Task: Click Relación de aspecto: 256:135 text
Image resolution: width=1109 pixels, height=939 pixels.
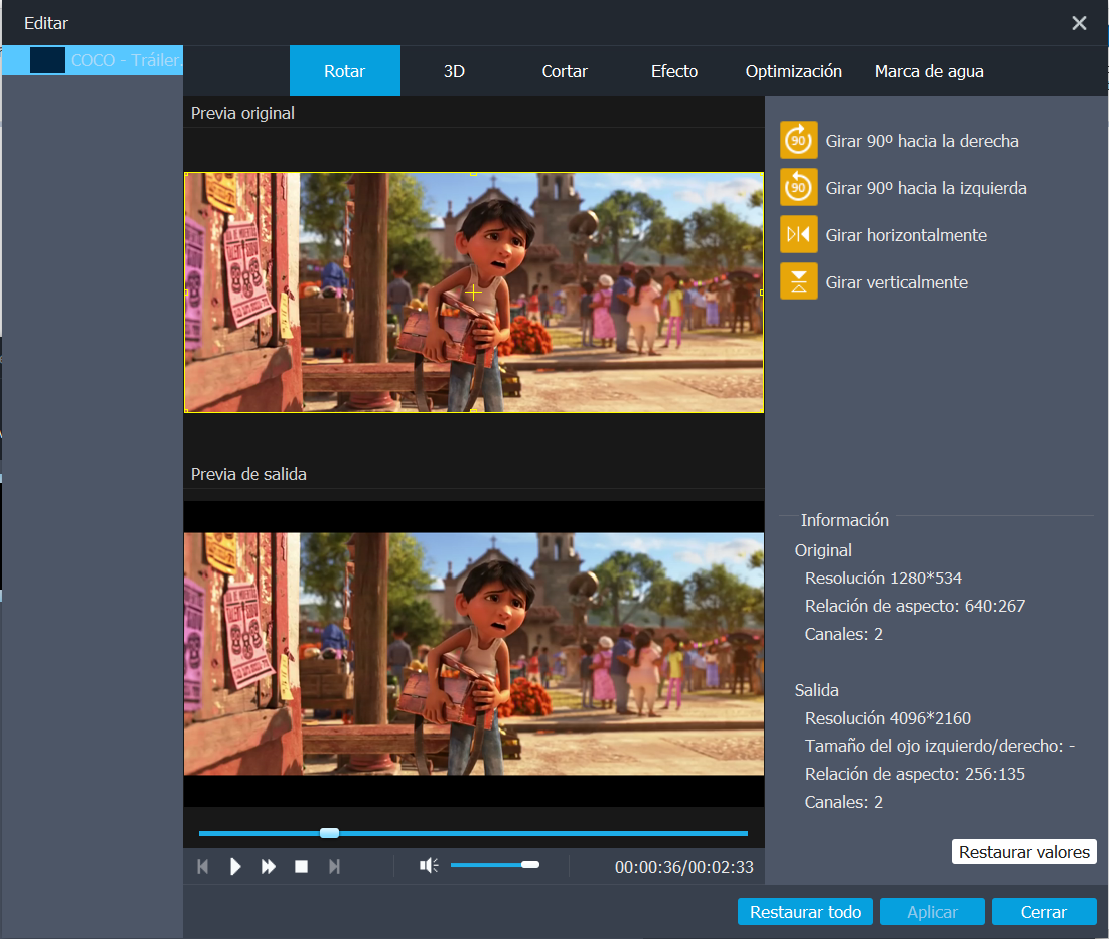Action: 915,774
